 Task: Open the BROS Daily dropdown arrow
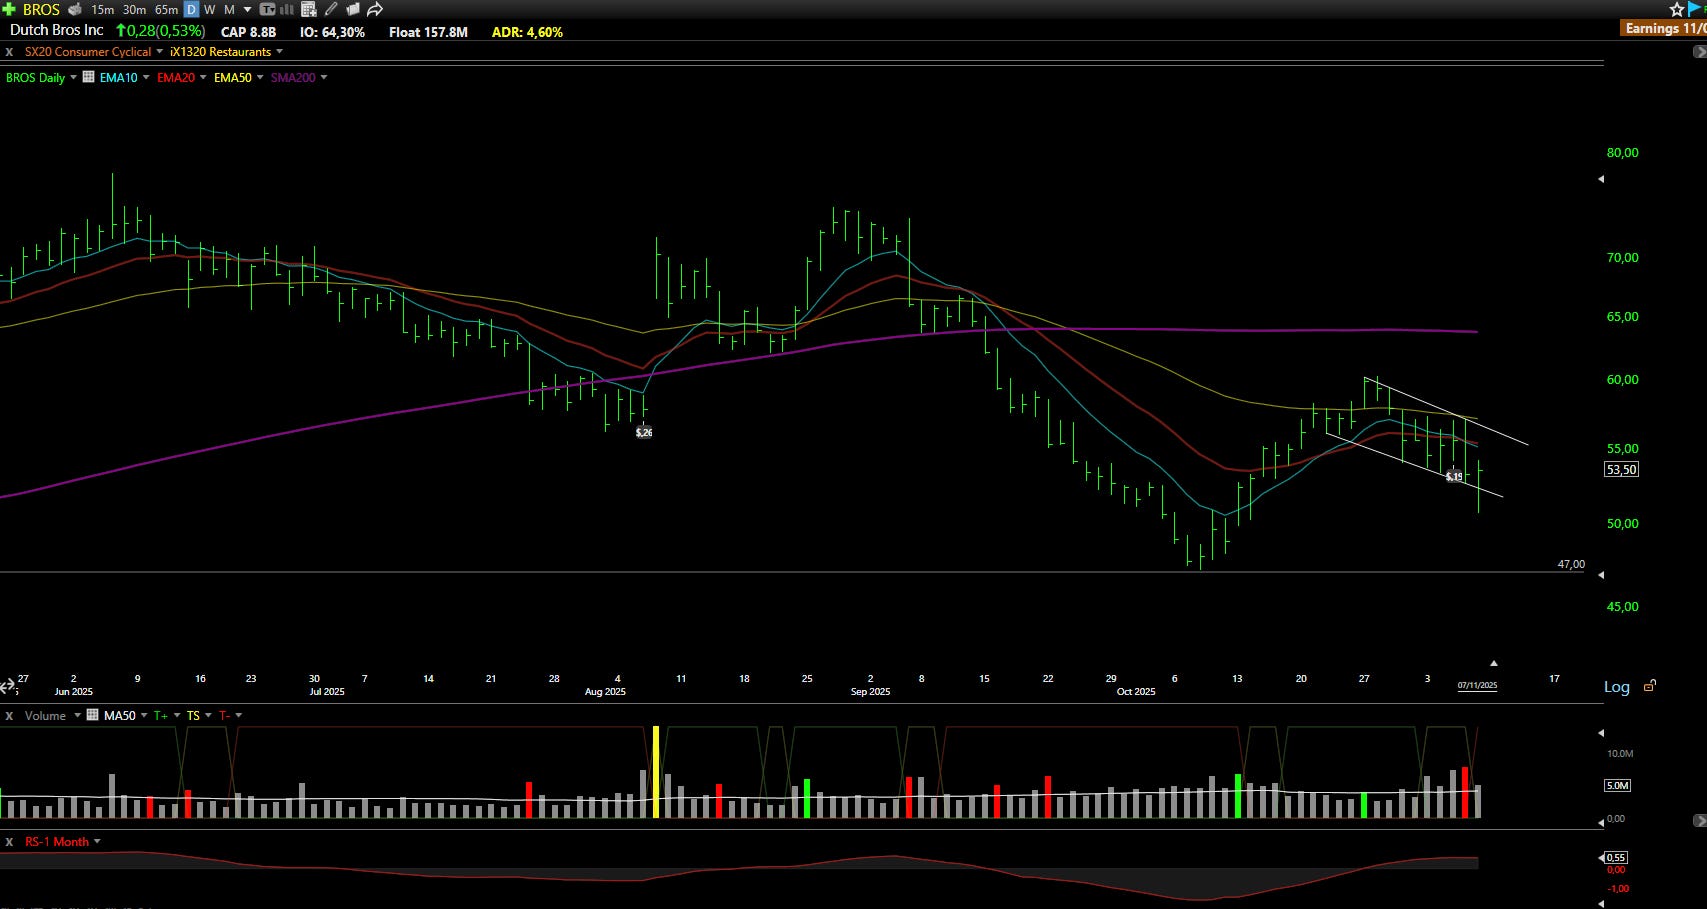click(x=73, y=77)
